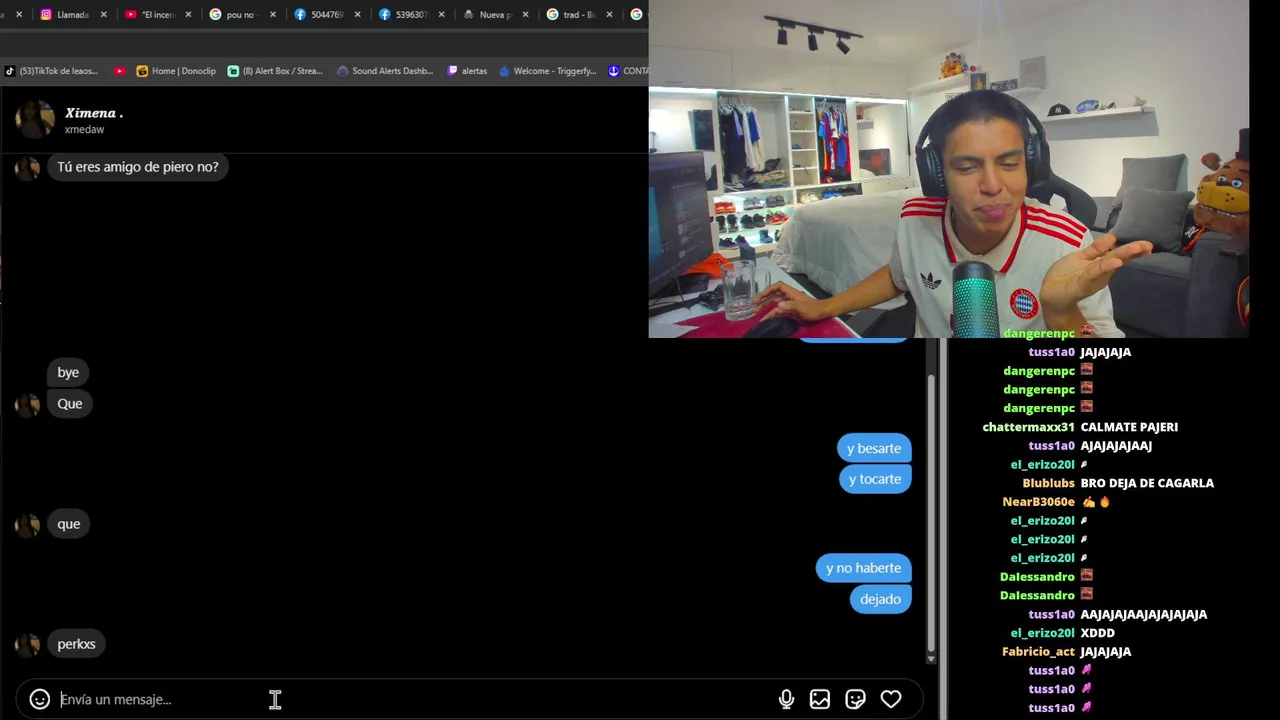Open the sticker/GIF picker icon
The height and width of the screenshot is (720, 1280).
[x=855, y=699]
